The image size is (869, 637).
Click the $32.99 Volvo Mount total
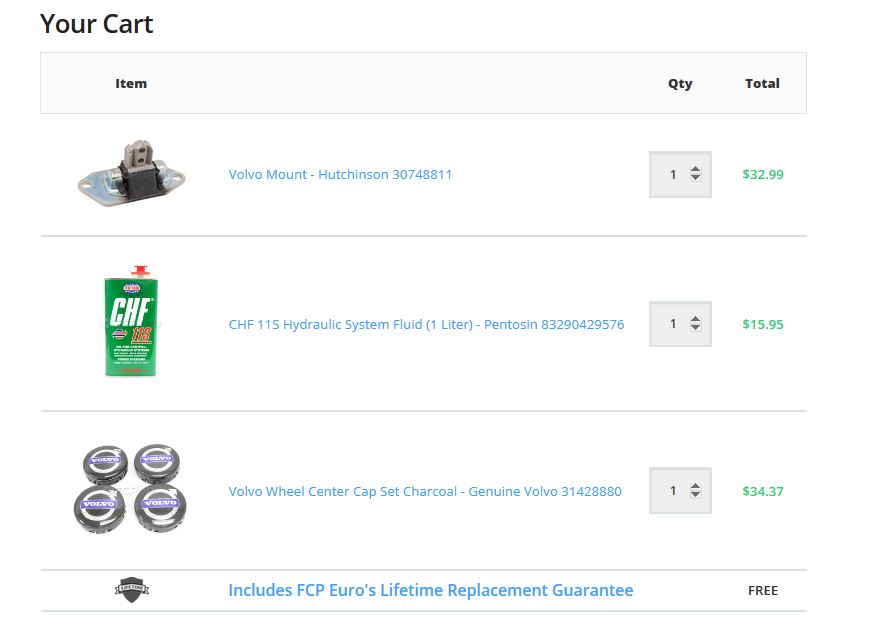762,174
